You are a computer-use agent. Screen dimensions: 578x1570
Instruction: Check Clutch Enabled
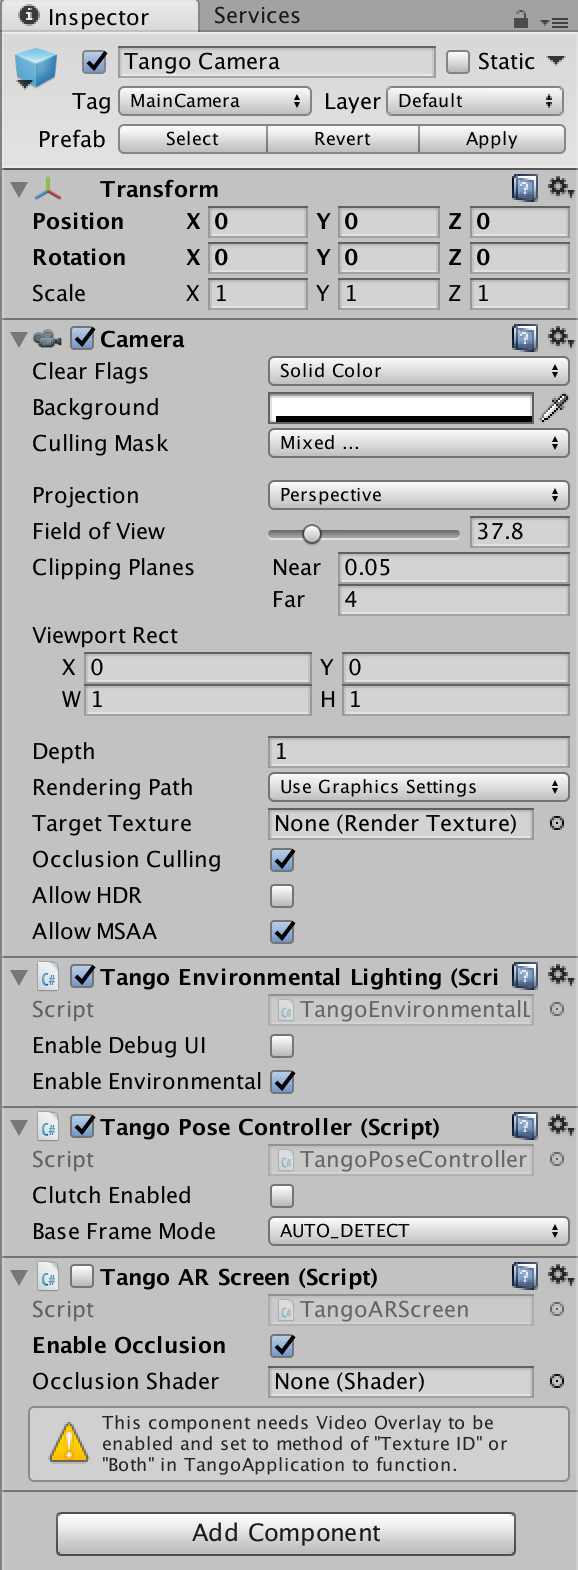(x=283, y=1195)
